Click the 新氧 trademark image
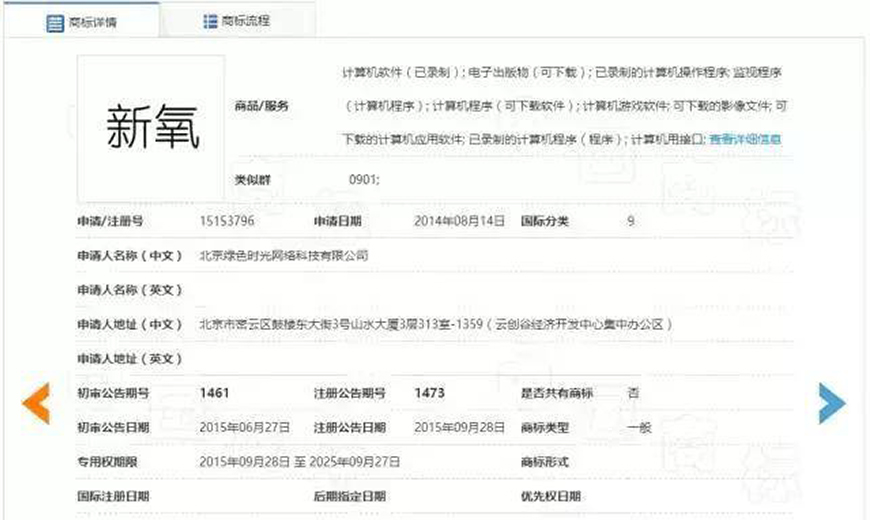The image size is (870, 520). coord(151,127)
